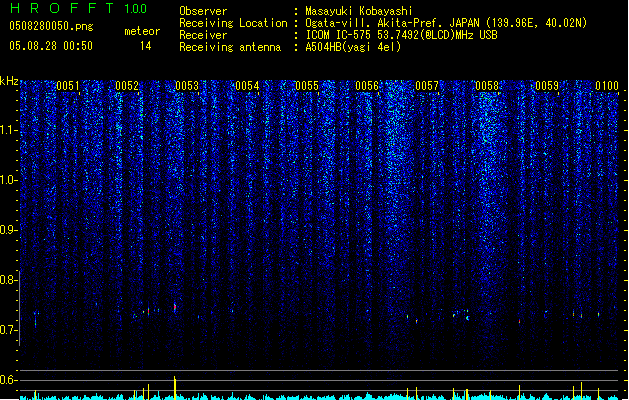Click the 0.6 kHz axis label

tap(8, 380)
